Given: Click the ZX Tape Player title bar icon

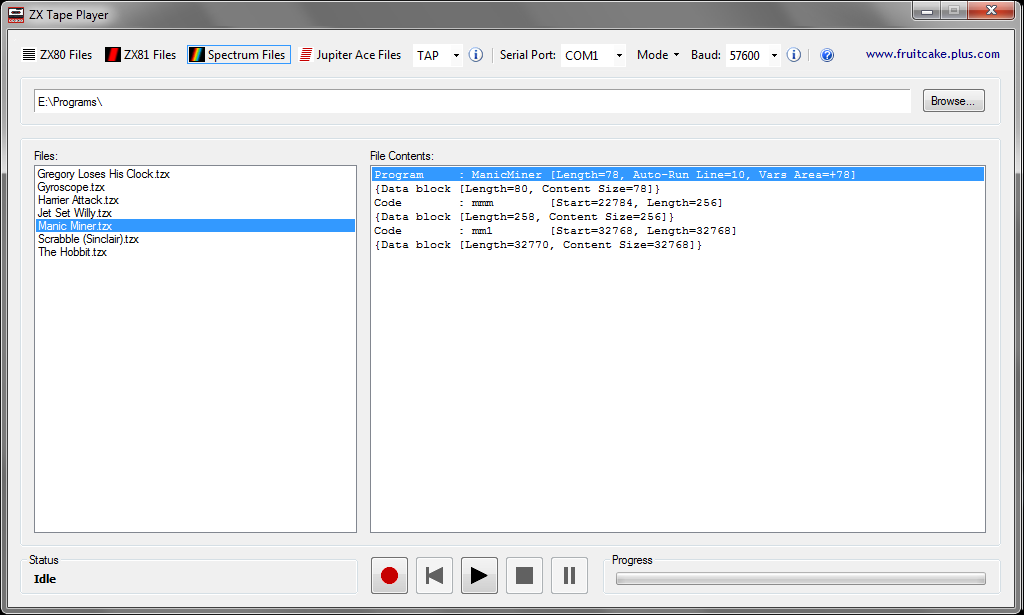Looking at the screenshot, I should (x=16, y=14).
